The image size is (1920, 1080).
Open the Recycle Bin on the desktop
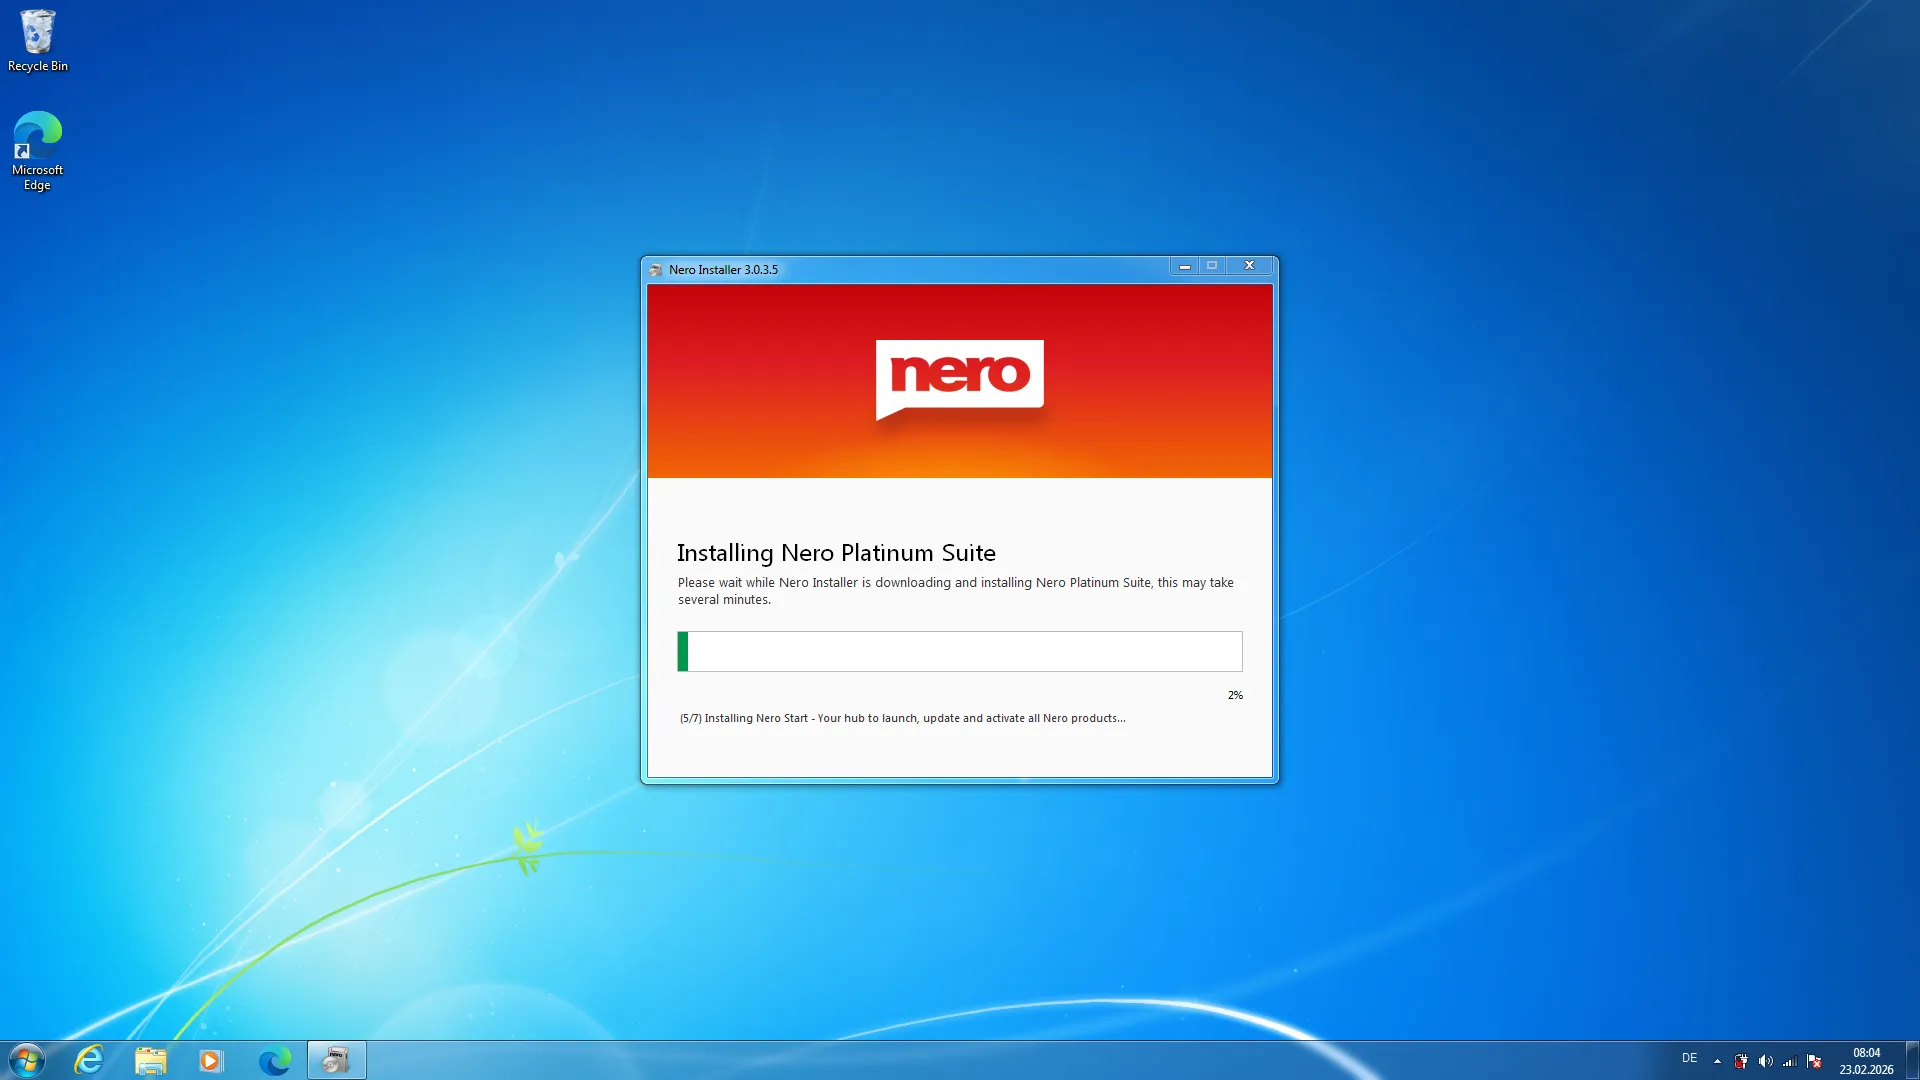[37, 30]
